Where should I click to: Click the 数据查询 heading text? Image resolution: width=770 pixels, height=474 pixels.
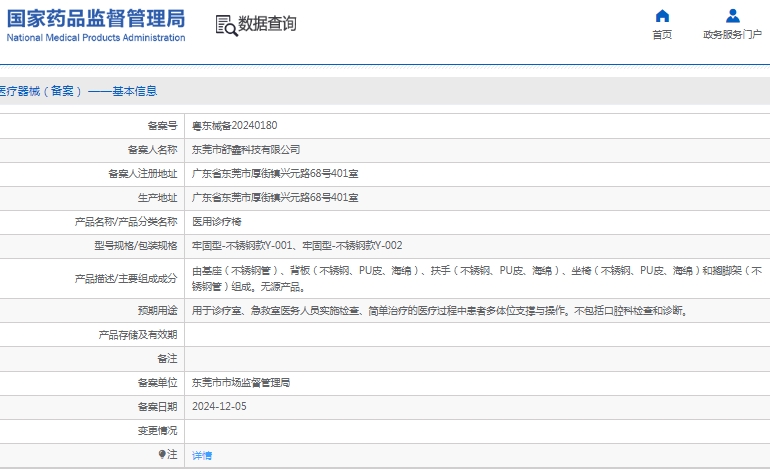pyautogui.click(x=267, y=24)
